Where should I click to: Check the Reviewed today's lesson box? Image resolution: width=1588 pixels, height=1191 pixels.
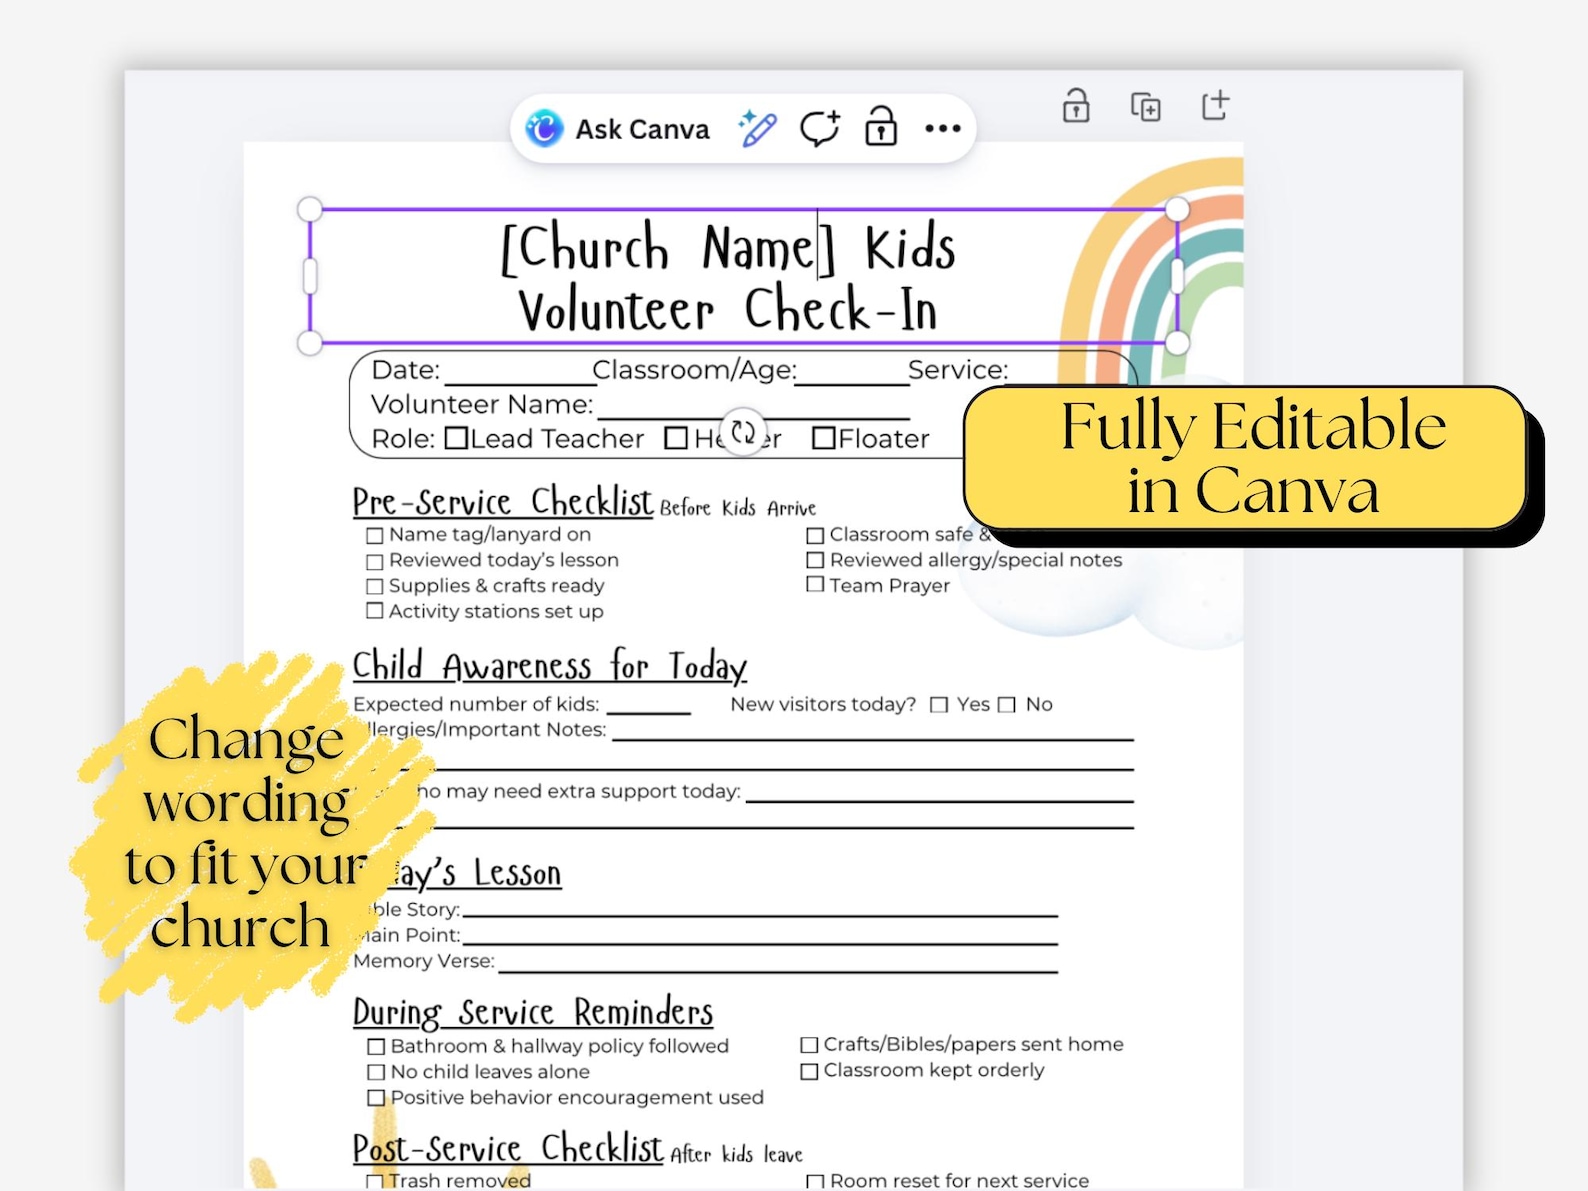click(375, 562)
